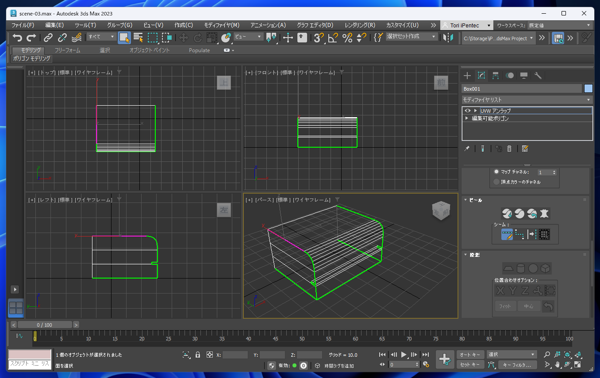Select the Vertex Color Channel radio button
The height and width of the screenshot is (378, 600).
click(496, 182)
